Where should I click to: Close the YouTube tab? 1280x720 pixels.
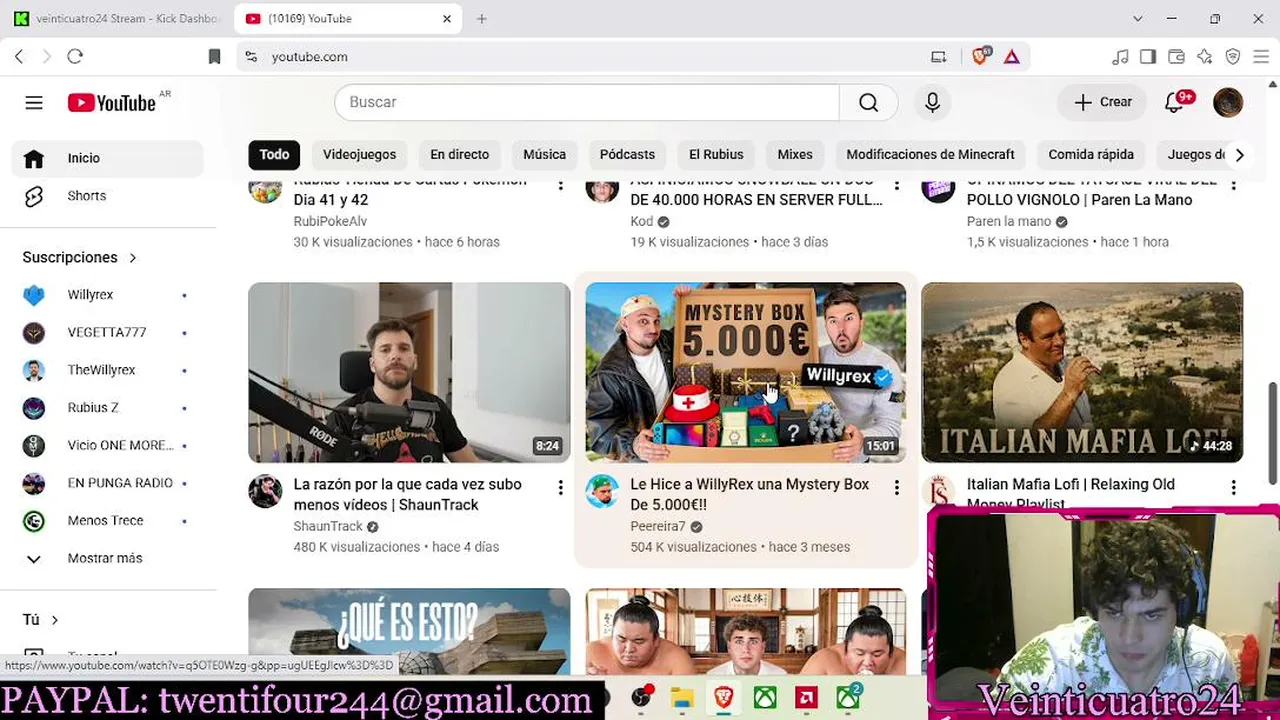pos(447,19)
